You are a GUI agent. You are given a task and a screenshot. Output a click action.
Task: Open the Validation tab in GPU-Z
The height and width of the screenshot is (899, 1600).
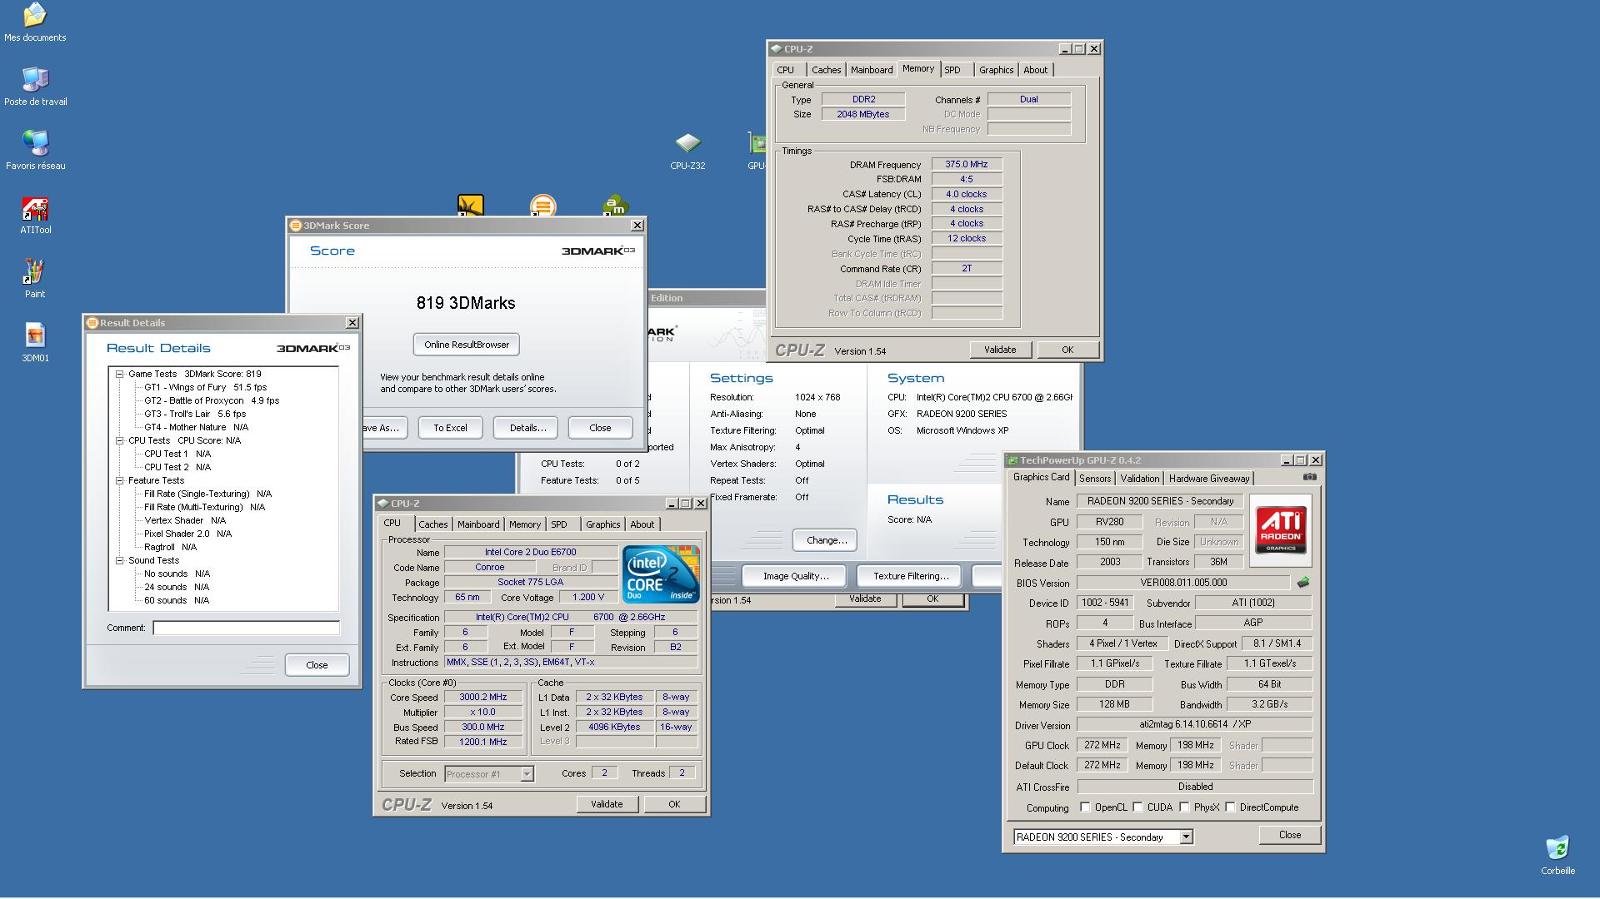(1140, 478)
